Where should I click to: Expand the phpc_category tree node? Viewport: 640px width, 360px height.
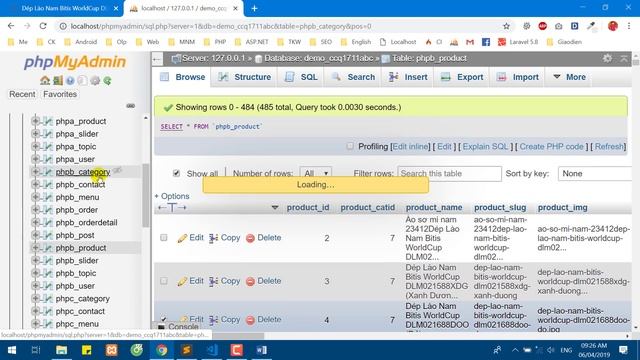[35, 298]
